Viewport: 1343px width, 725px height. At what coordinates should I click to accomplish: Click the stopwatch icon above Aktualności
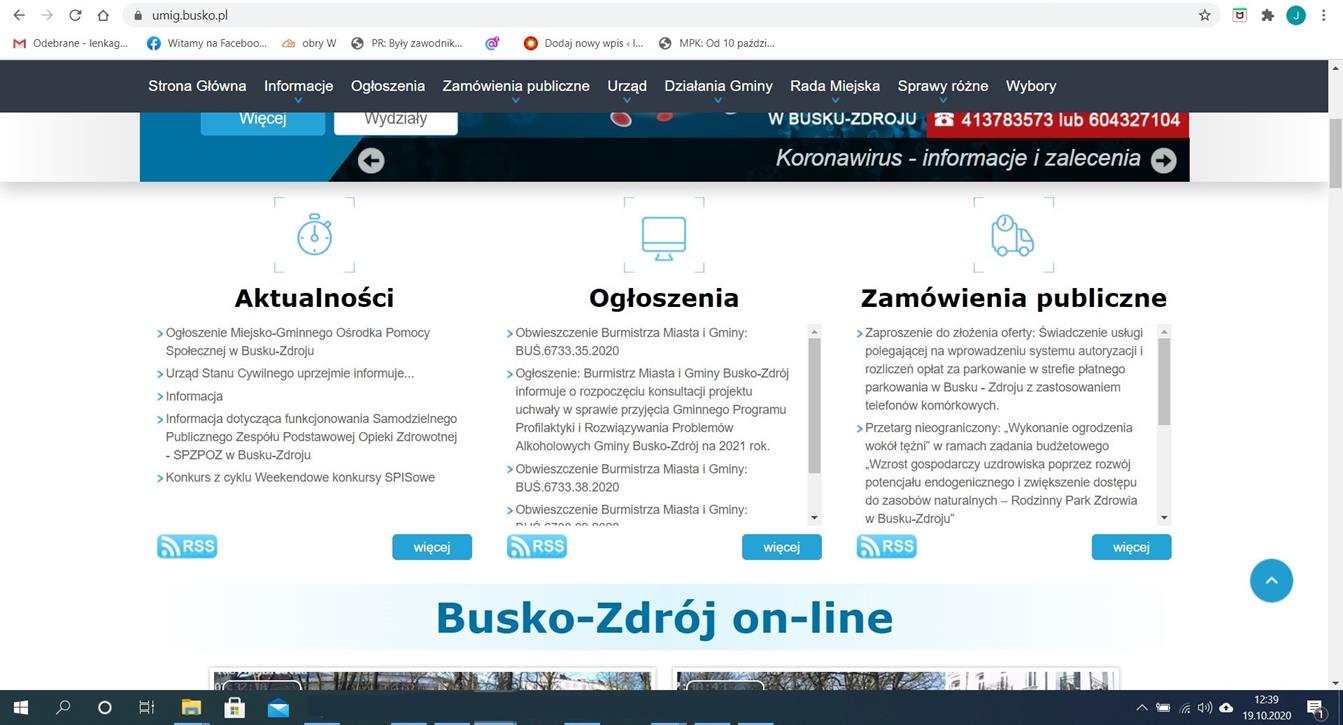314,235
